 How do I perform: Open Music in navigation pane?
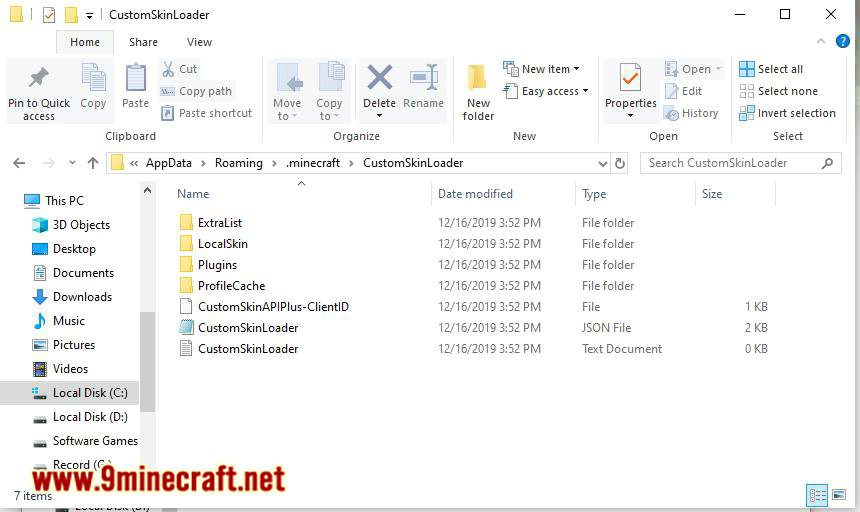[69, 321]
